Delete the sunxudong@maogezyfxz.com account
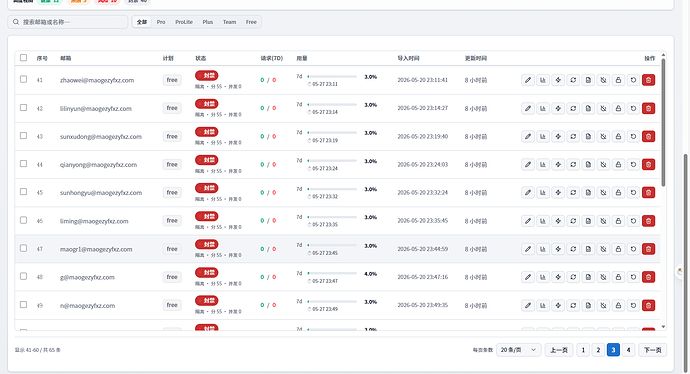The width and height of the screenshot is (690, 374). (x=648, y=136)
